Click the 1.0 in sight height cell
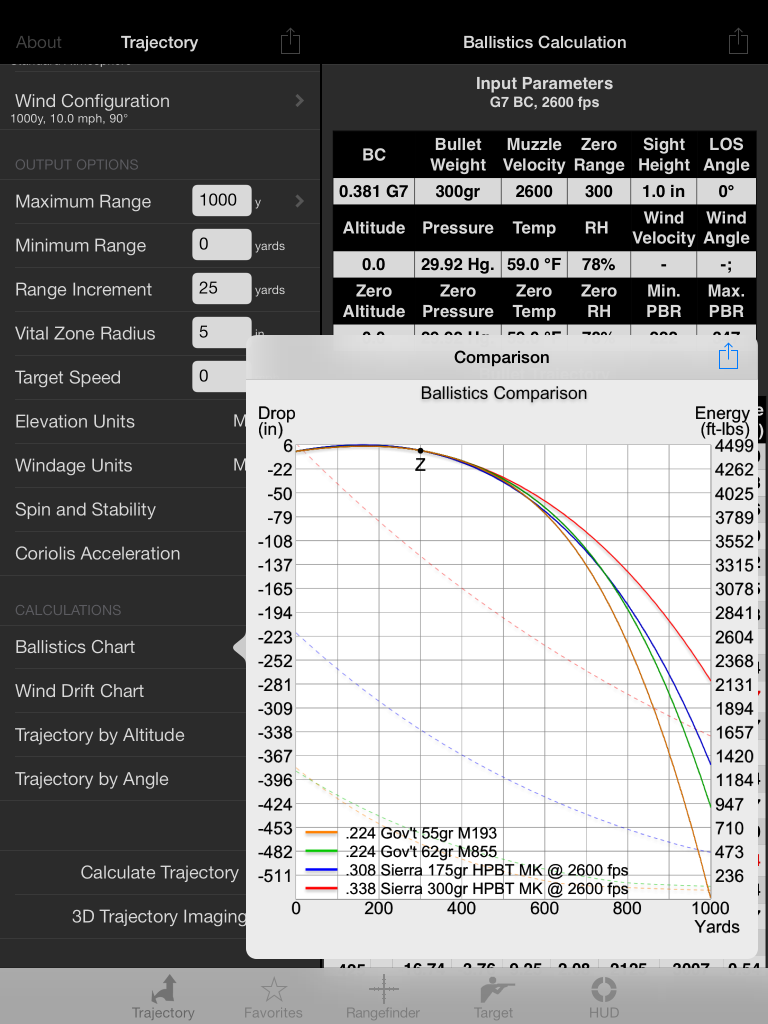This screenshot has height=1024, width=768. pos(664,191)
